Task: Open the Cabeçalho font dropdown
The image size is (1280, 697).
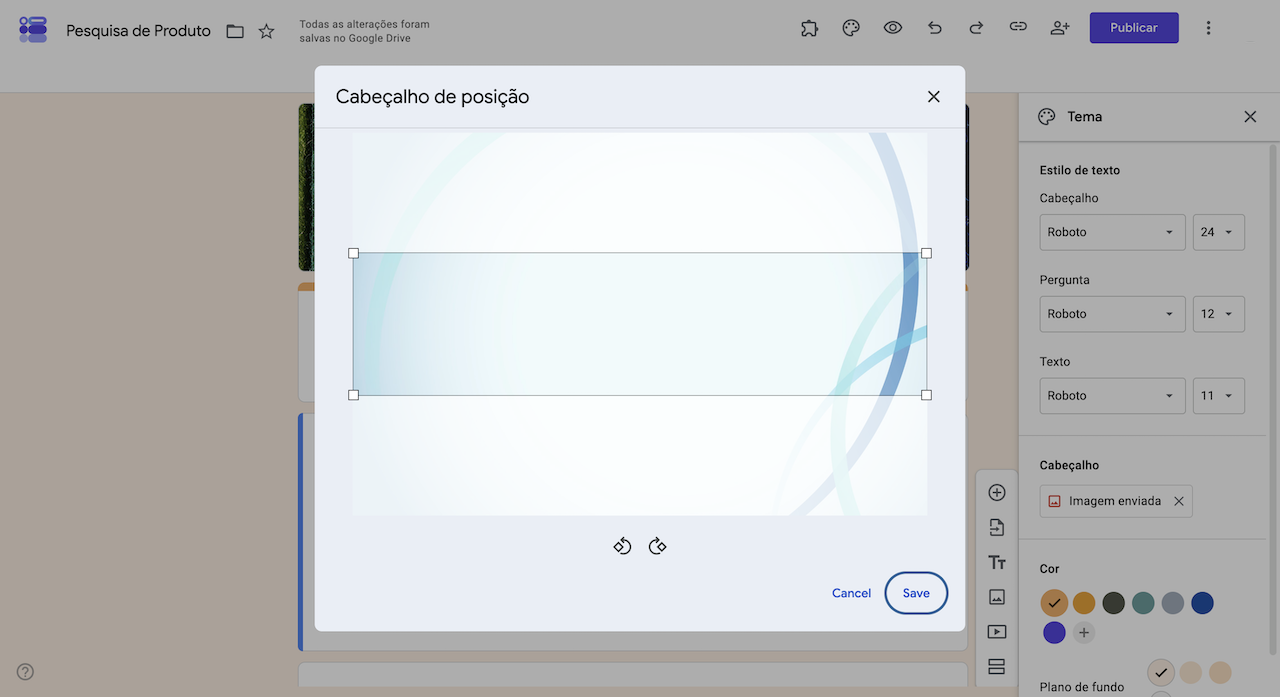Action: pyautogui.click(x=1113, y=232)
